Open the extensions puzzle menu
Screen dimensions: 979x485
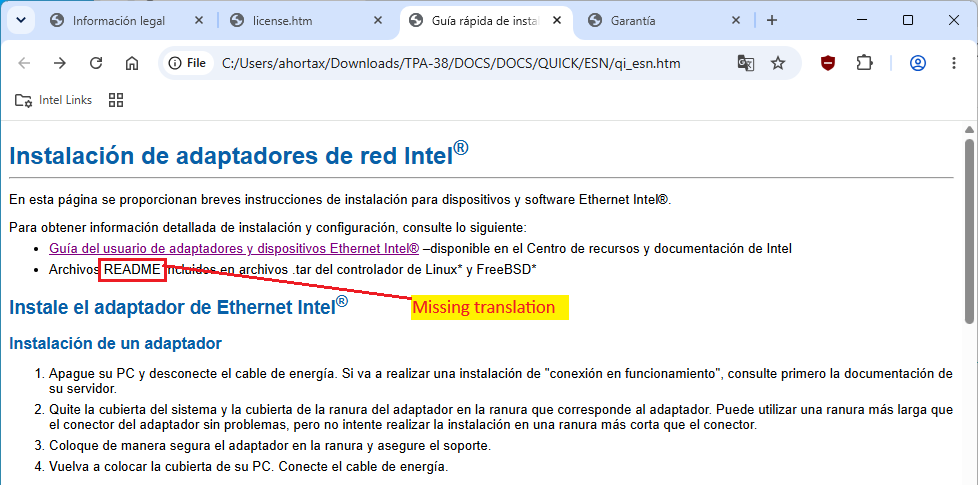[x=864, y=63]
